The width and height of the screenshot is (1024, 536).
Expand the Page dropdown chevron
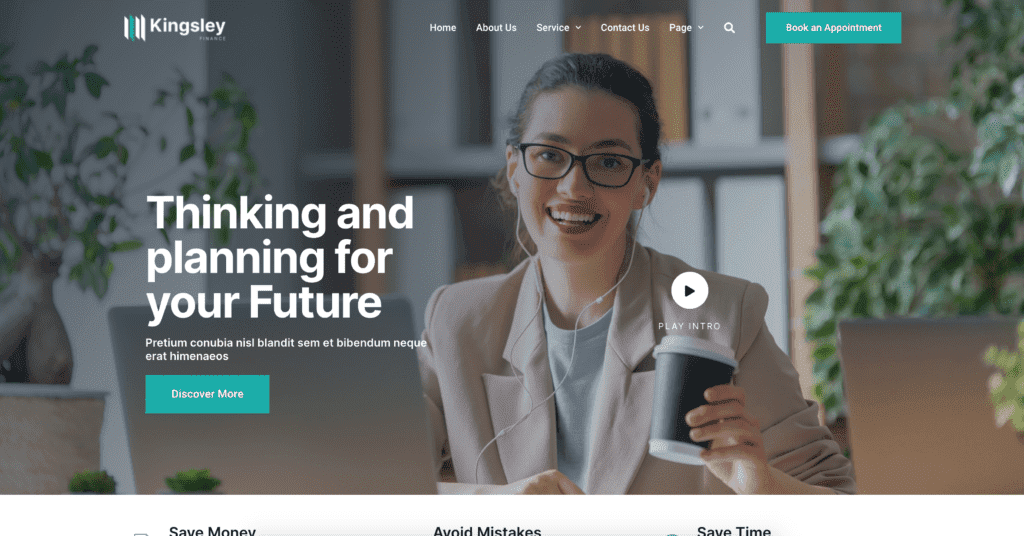pos(701,27)
